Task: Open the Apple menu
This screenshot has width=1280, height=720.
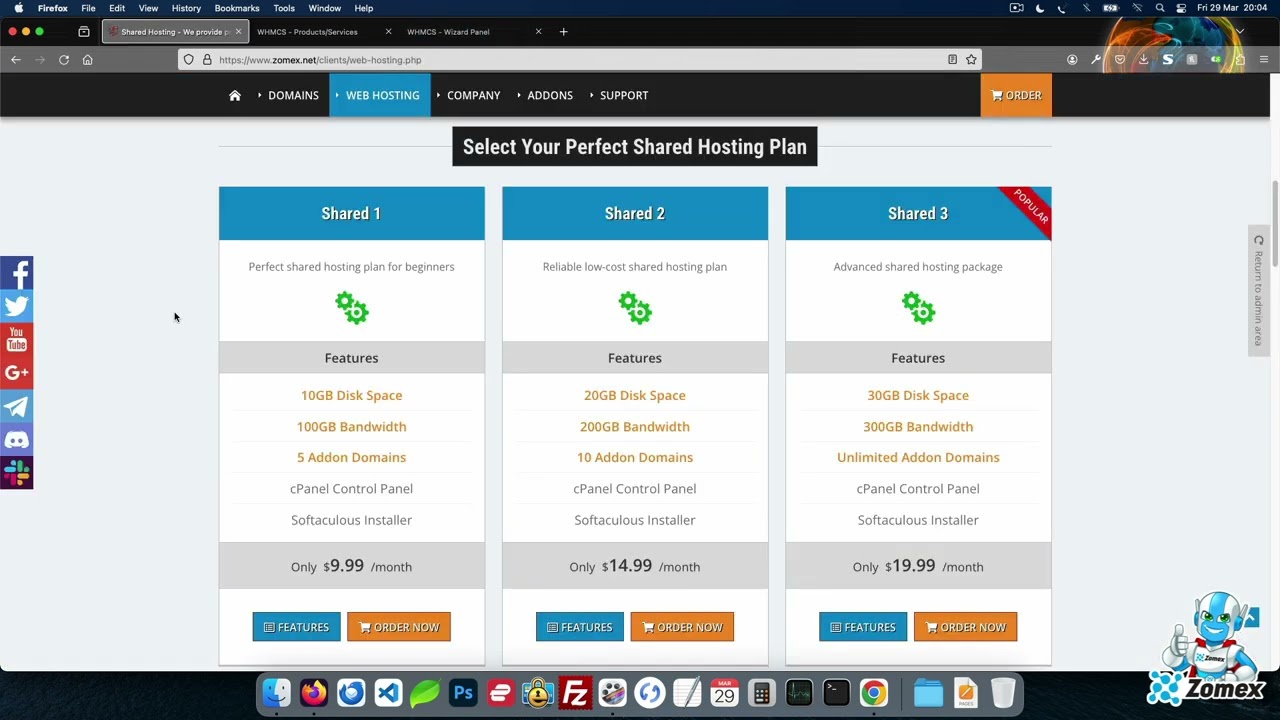Action: [x=19, y=8]
